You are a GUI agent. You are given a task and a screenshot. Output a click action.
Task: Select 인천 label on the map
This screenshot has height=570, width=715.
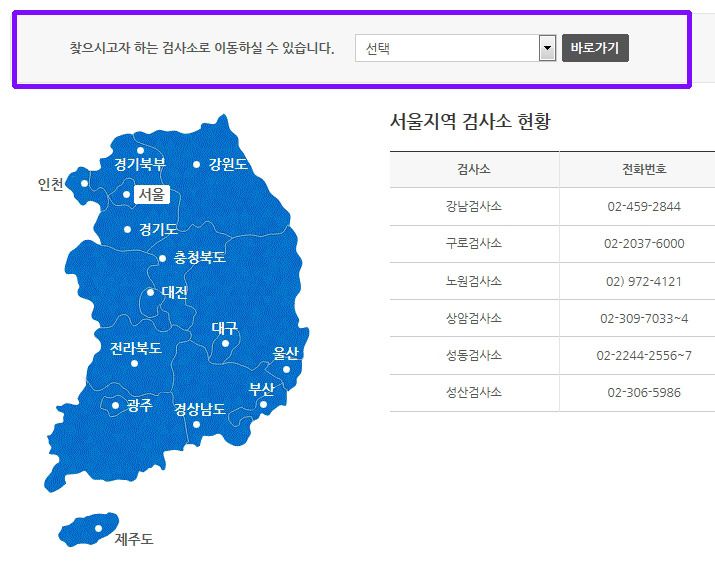(50, 184)
